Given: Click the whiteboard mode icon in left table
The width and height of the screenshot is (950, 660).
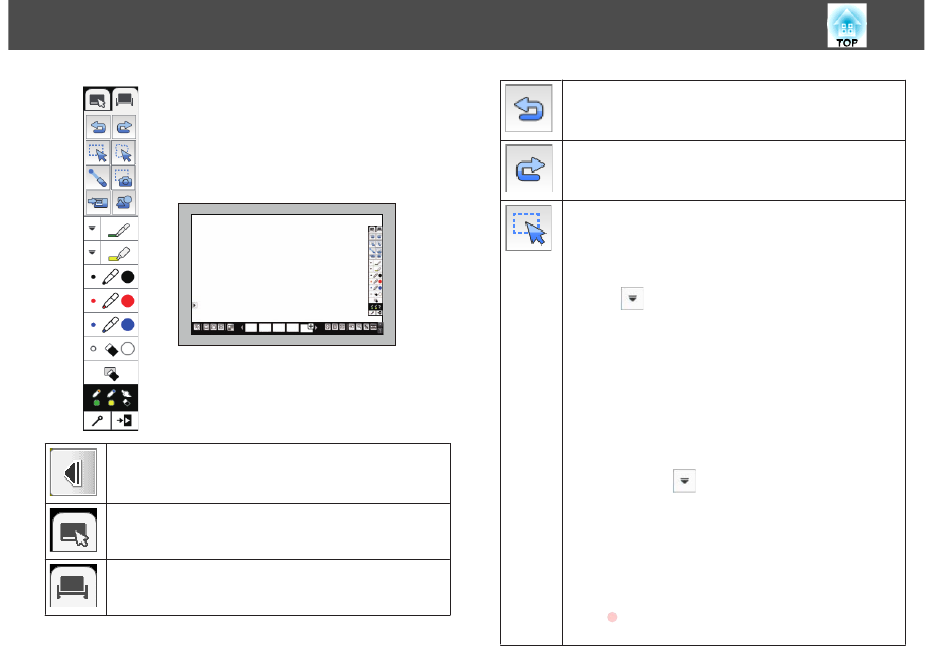Looking at the screenshot, I should pos(73,587).
